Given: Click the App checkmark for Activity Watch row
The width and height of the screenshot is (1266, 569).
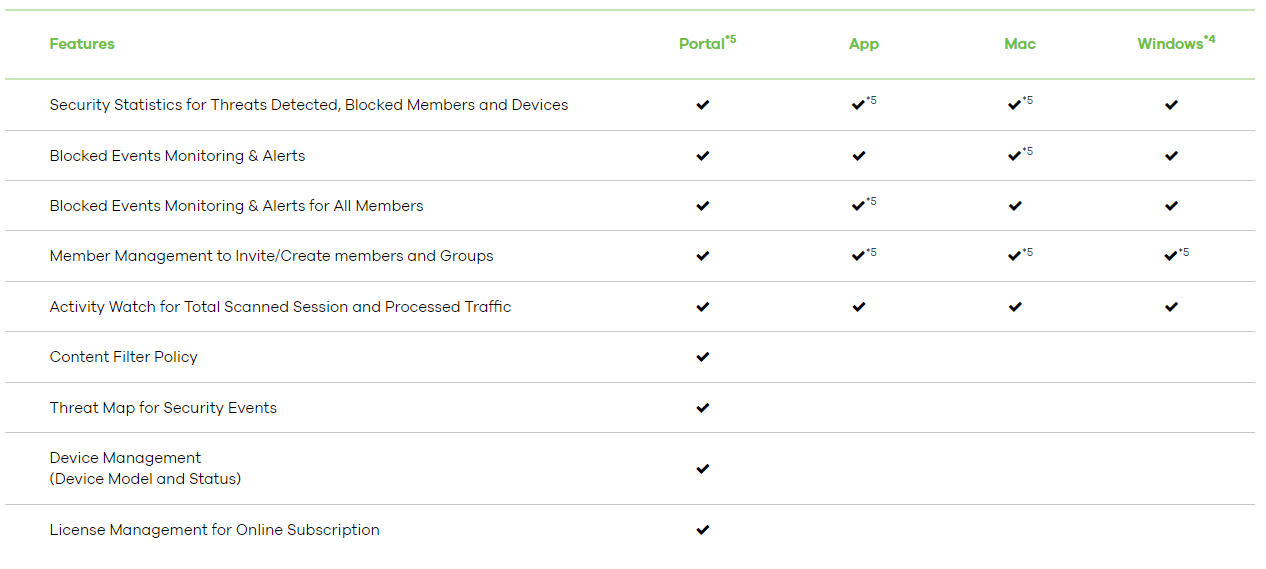Looking at the screenshot, I should coord(858,307).
